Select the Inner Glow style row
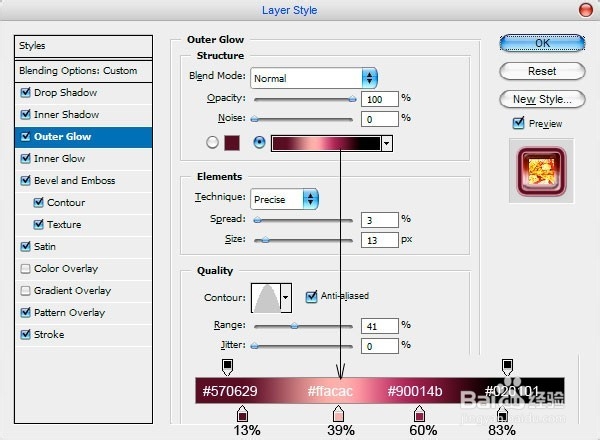 [x=83, y=158]
